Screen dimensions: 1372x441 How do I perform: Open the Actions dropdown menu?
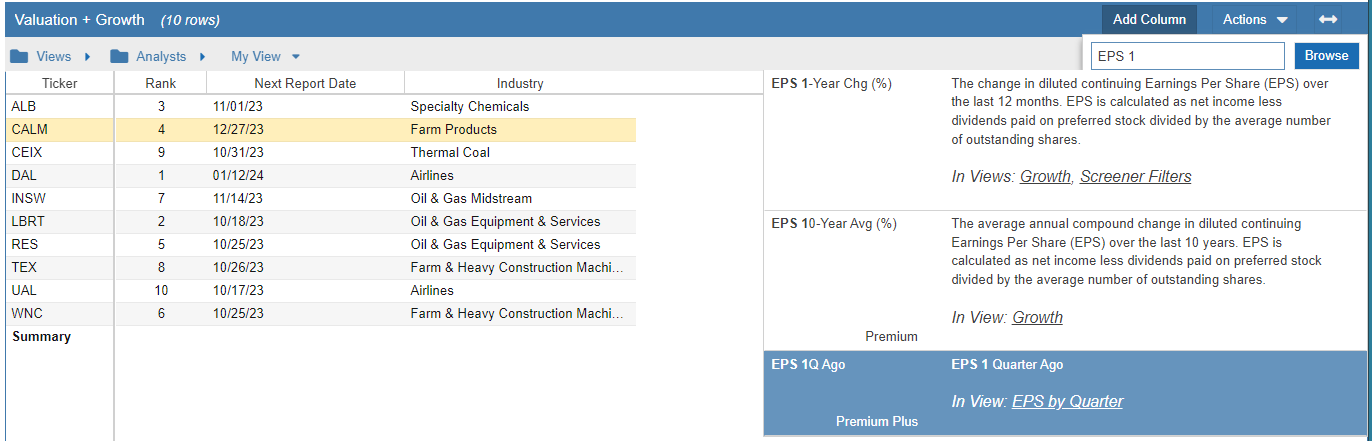(x=1254, y=19)
